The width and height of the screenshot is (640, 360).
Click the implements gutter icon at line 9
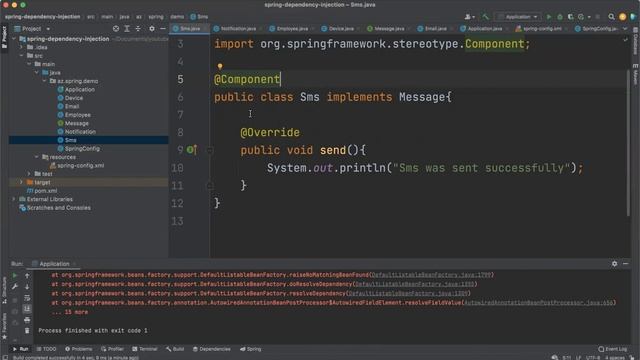(x=191, y=150)
